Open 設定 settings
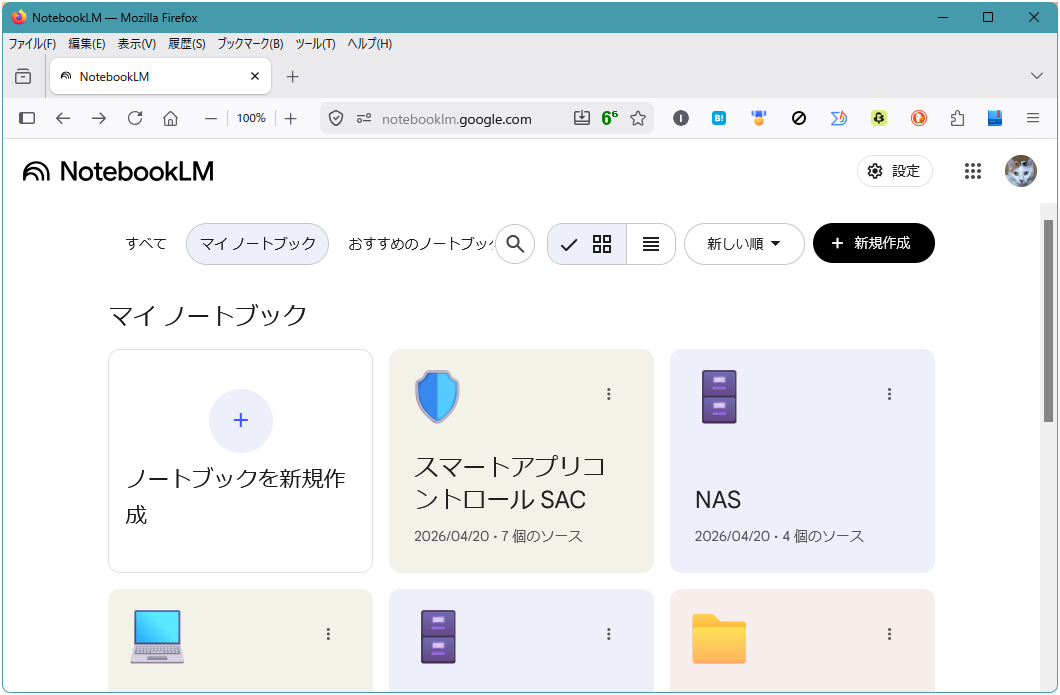Screen dimensions: 1060x695 coord(894,171)
